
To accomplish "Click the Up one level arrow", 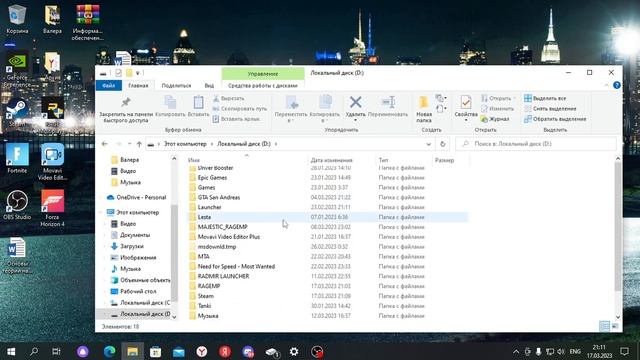I will point(139,144).
